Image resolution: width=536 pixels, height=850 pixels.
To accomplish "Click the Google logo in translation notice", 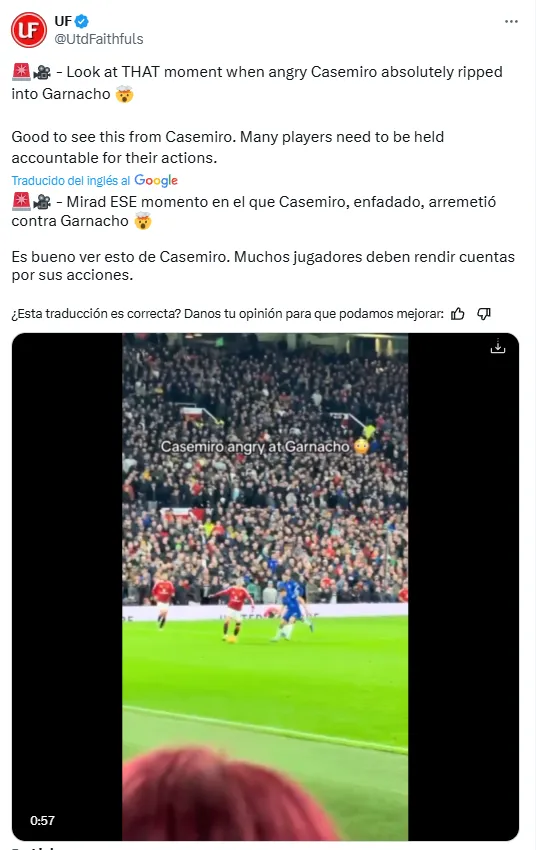I will coord(156,181).
